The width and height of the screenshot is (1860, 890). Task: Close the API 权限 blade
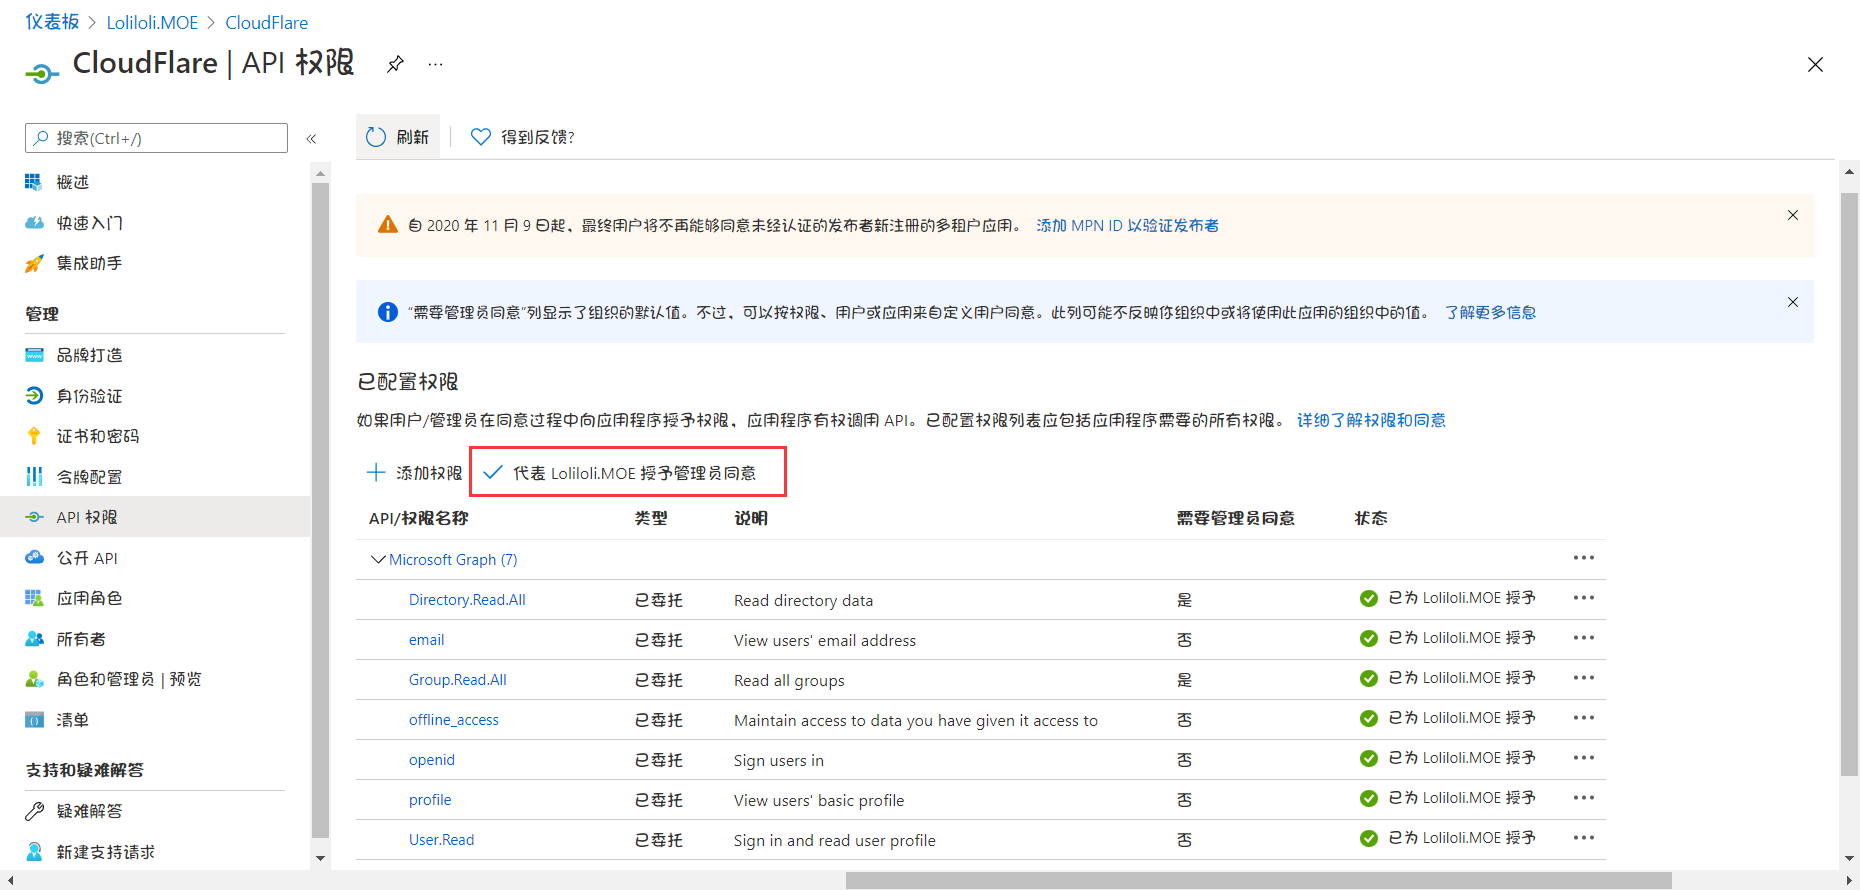(x=1815, y=65)
